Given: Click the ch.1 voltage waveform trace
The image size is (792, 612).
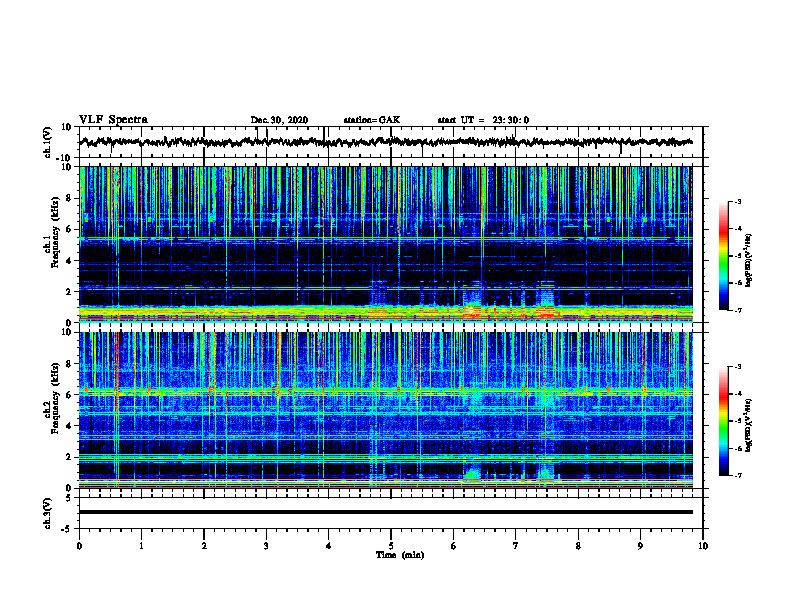Looking at the screenshot, I should coord(386,142).
